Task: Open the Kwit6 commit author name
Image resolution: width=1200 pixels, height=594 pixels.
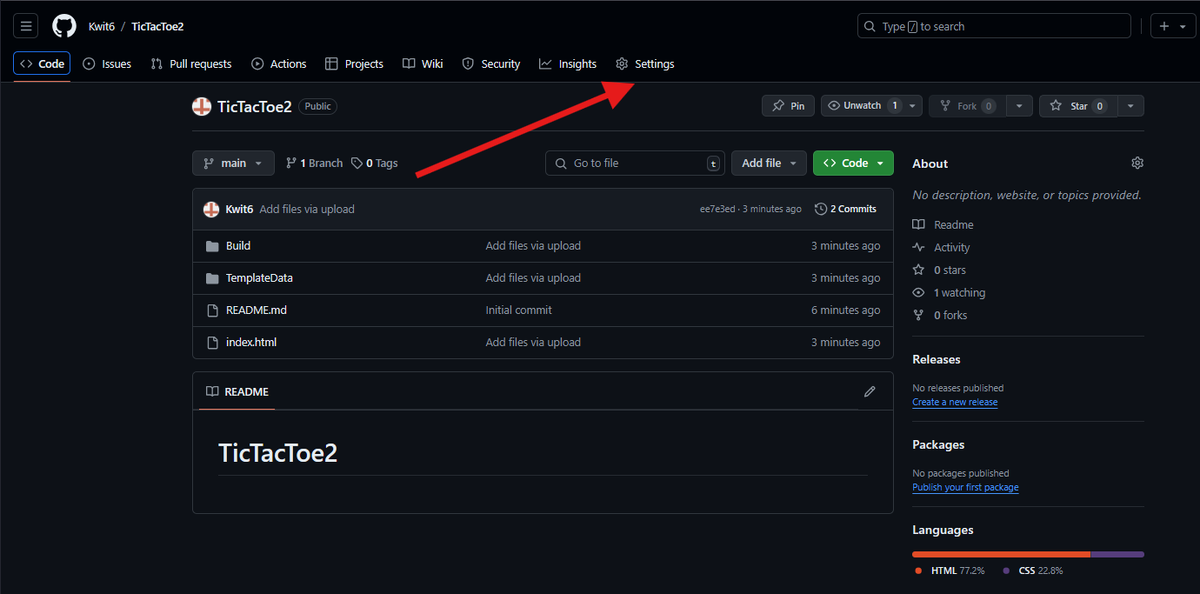Action: (239, 209)
